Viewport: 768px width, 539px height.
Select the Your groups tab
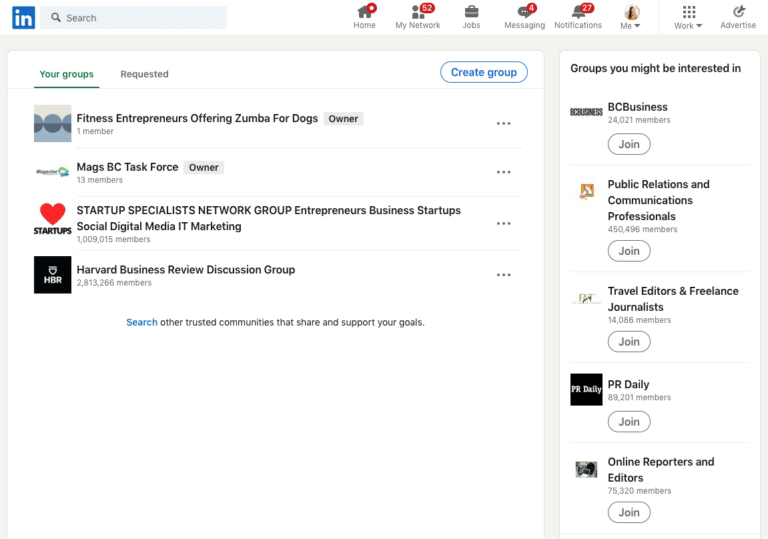pyautogui.click(x=66, y=74)
